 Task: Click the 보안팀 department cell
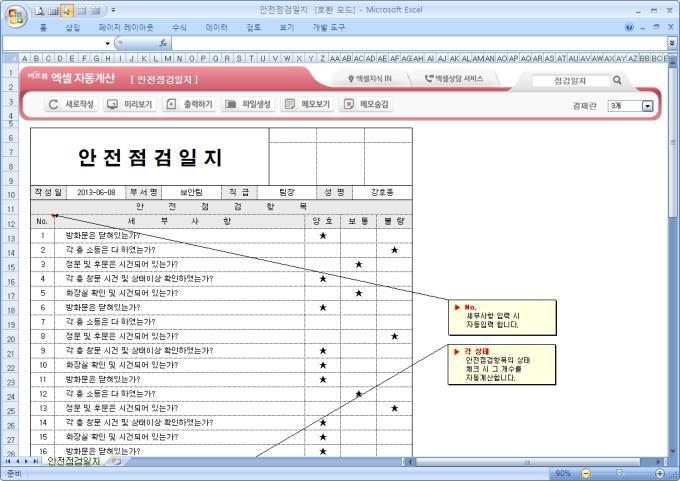pos(191,193)
